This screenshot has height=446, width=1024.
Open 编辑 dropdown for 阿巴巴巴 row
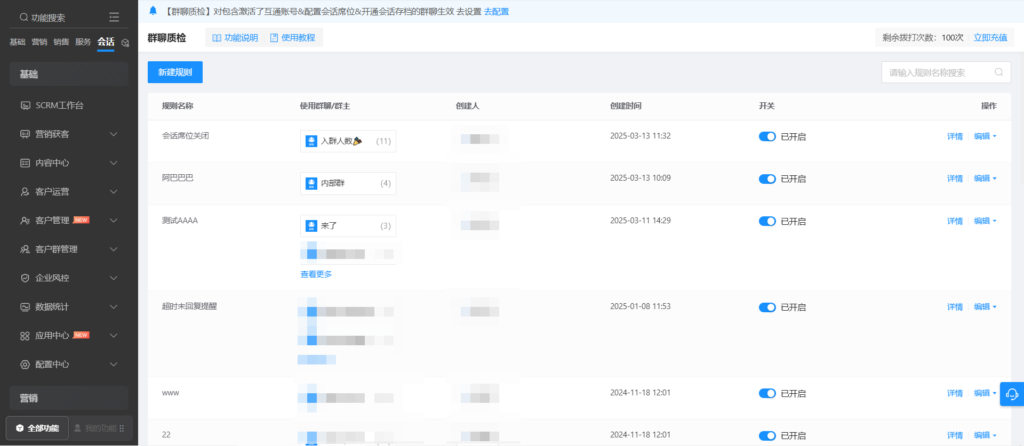coord(985,178)
